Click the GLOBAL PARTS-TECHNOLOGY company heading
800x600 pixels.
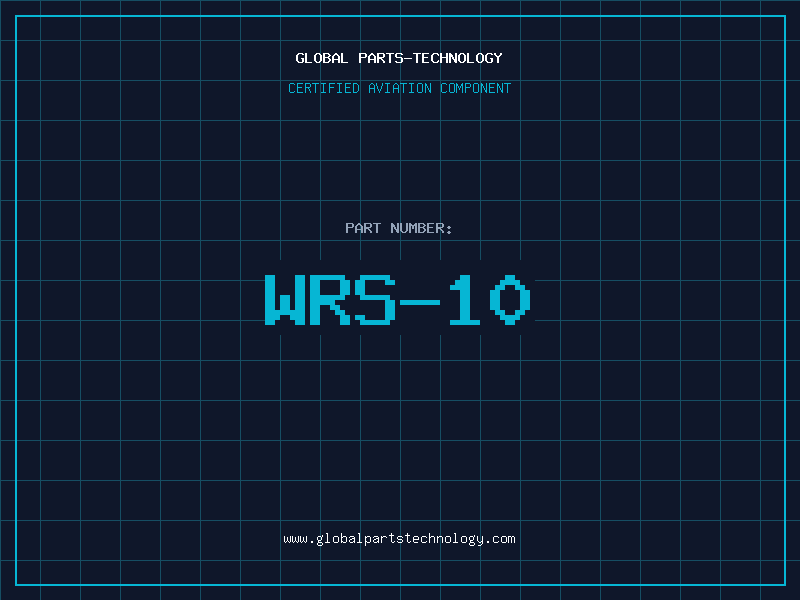[399, 58]
